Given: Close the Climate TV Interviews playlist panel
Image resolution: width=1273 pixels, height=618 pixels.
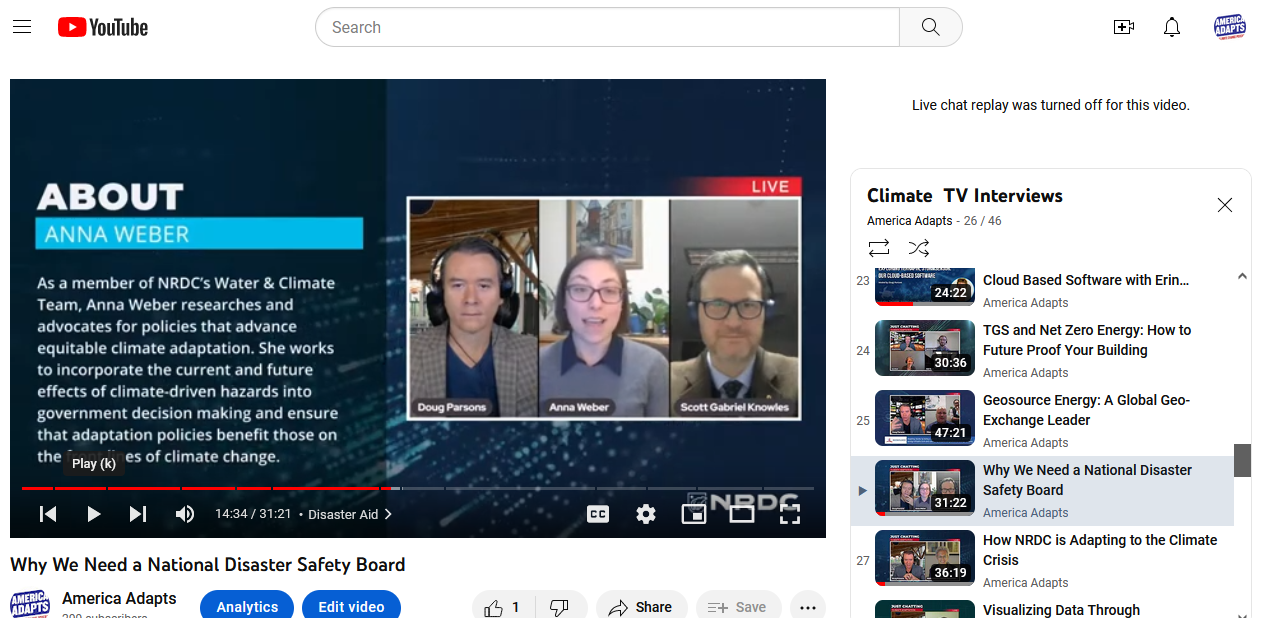Looking at the screenshot, I should click(1224, 205).
